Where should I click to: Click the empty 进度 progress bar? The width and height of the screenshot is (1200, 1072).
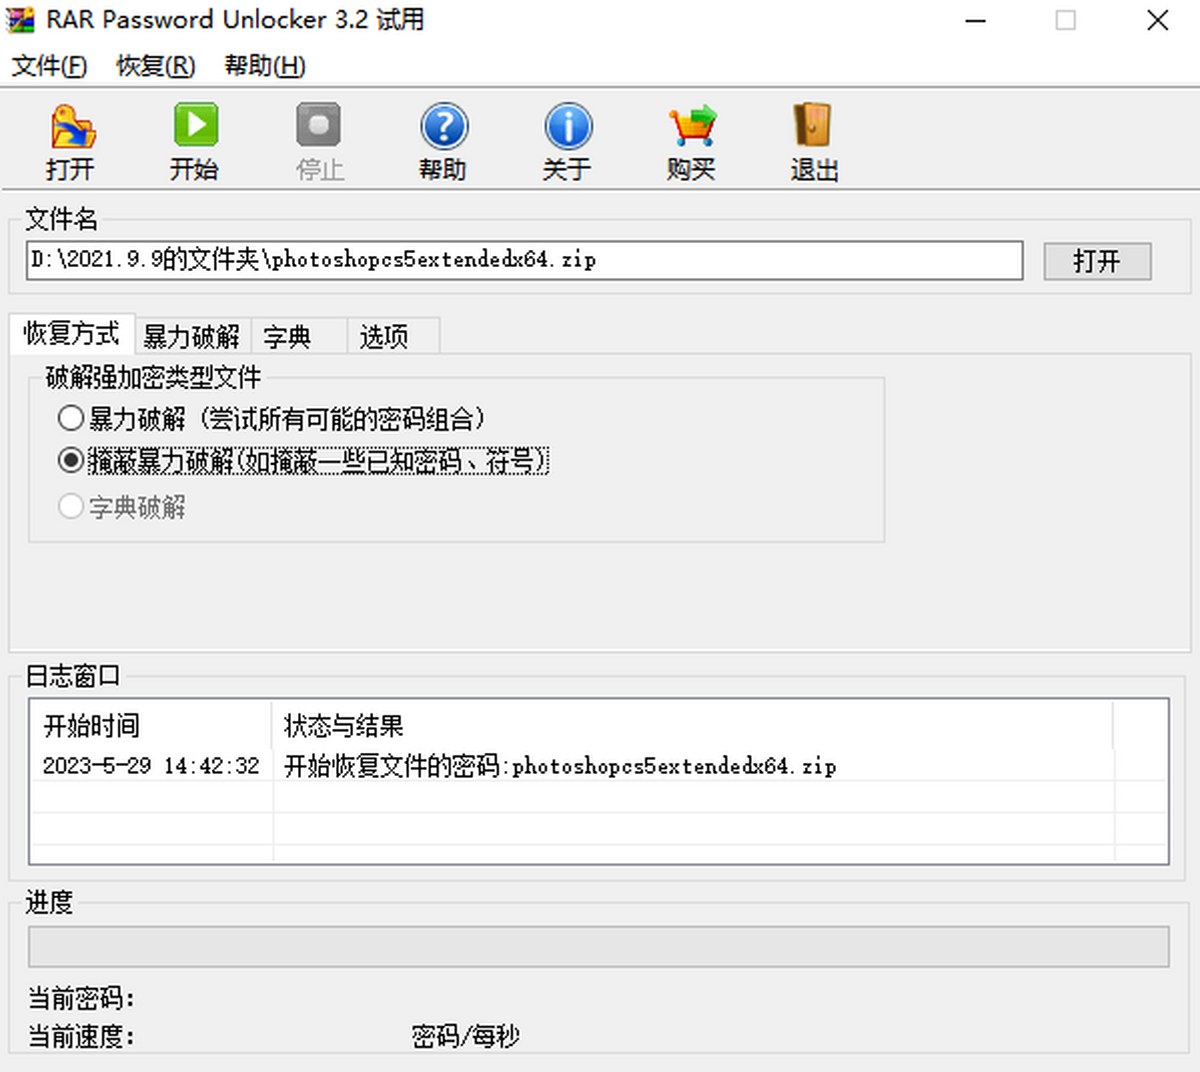(598, 946)
